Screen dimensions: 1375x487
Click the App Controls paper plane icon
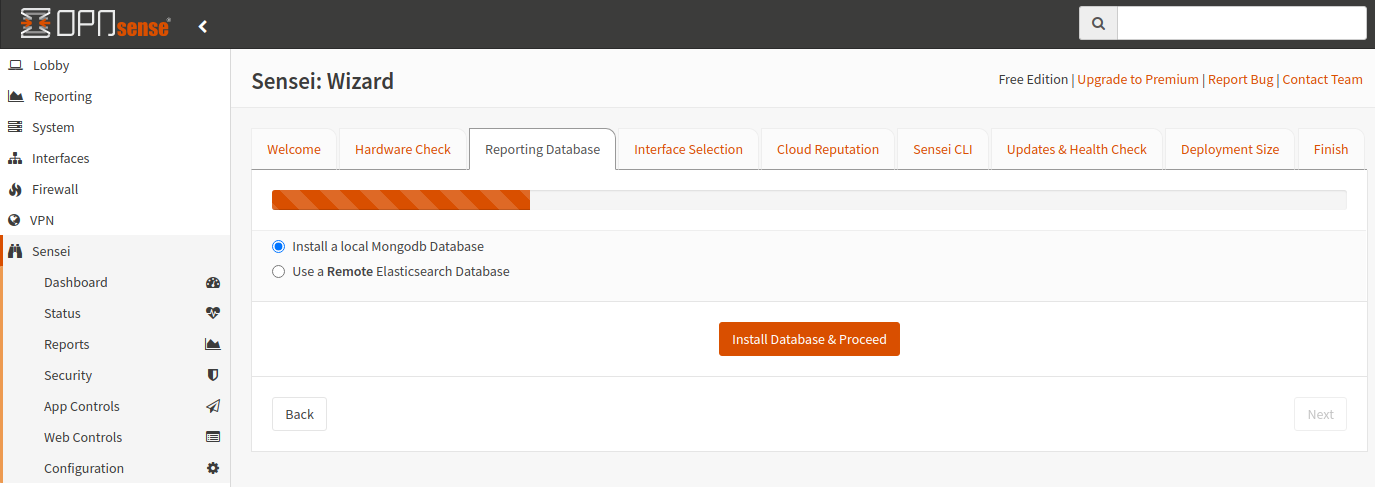pos(212,407)
